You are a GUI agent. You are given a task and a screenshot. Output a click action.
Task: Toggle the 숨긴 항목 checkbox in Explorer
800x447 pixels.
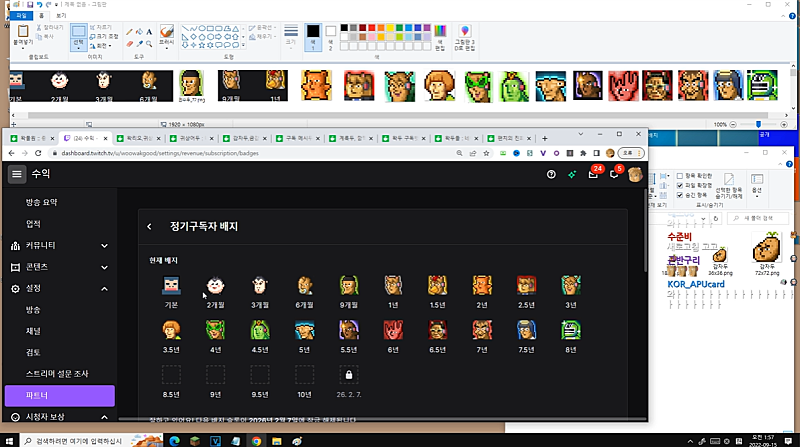click(x=680, y=195)
